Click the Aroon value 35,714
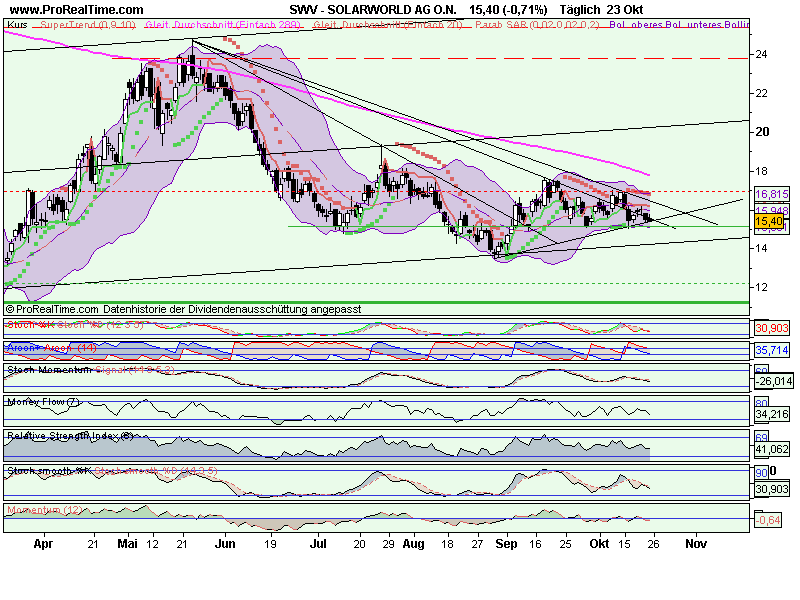This screenshot has height=600, width=800. pos(772,351)
